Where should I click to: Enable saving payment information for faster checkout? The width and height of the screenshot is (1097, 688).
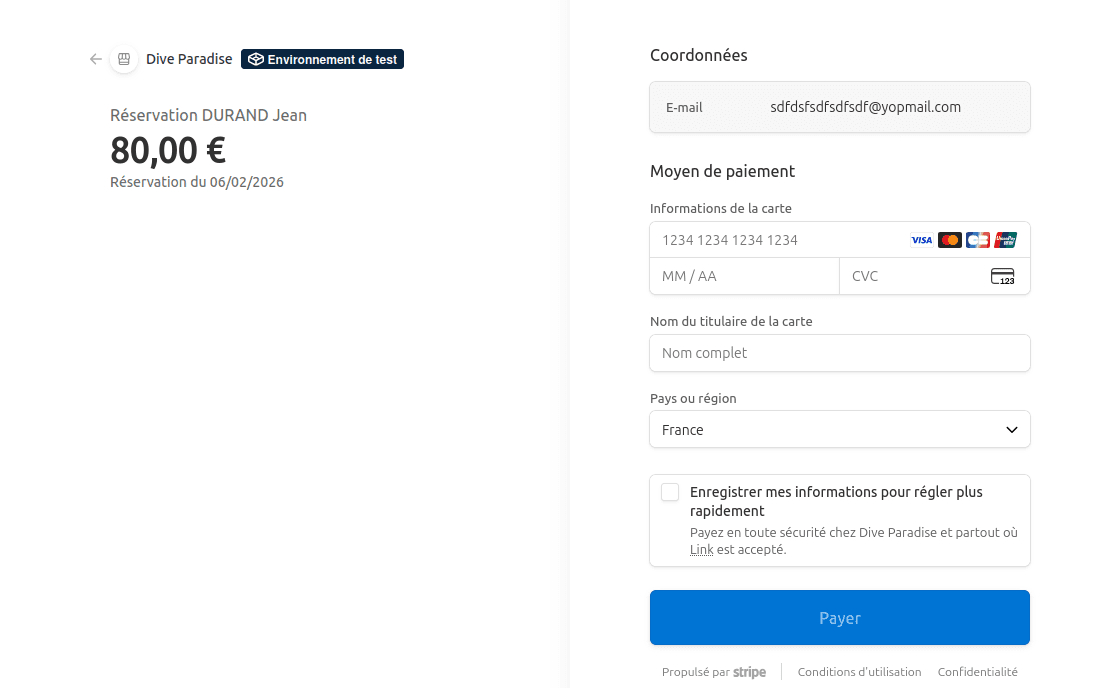670,492
